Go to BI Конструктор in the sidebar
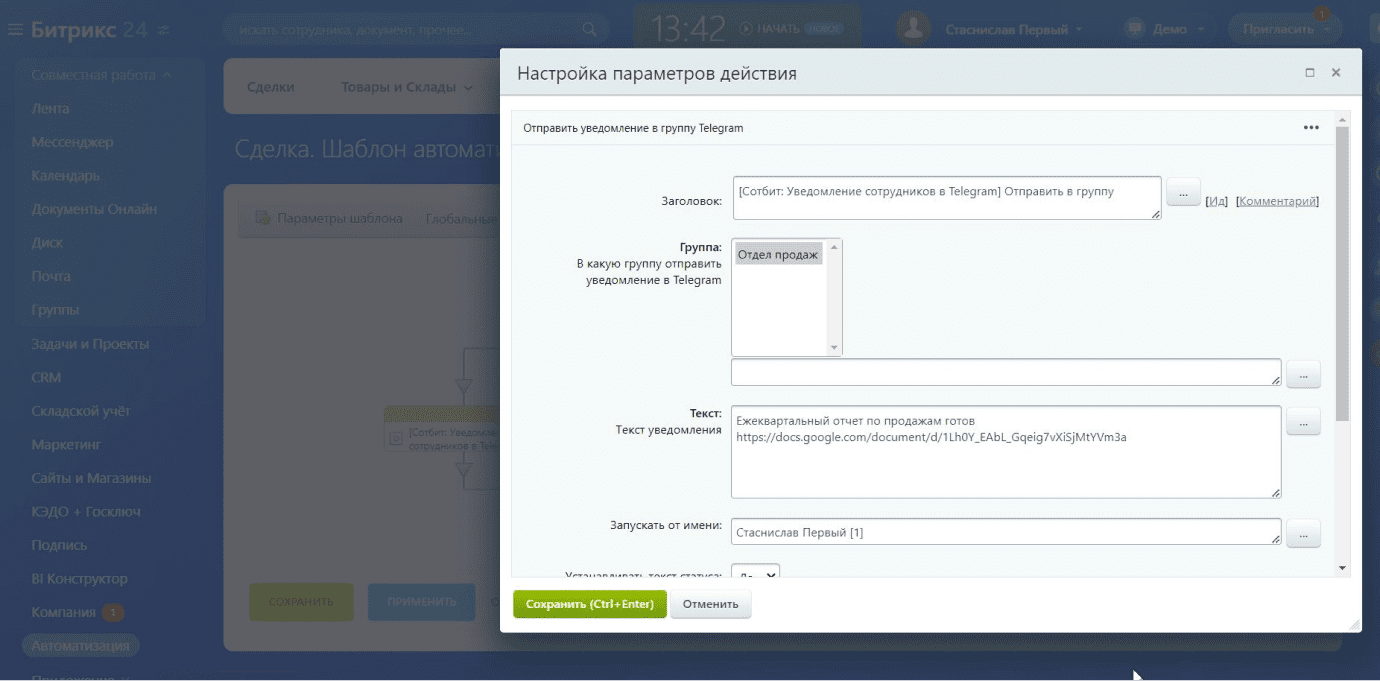Image resolution: width=1380 pixels, height=681 pixels. click(x=79, y=578)
